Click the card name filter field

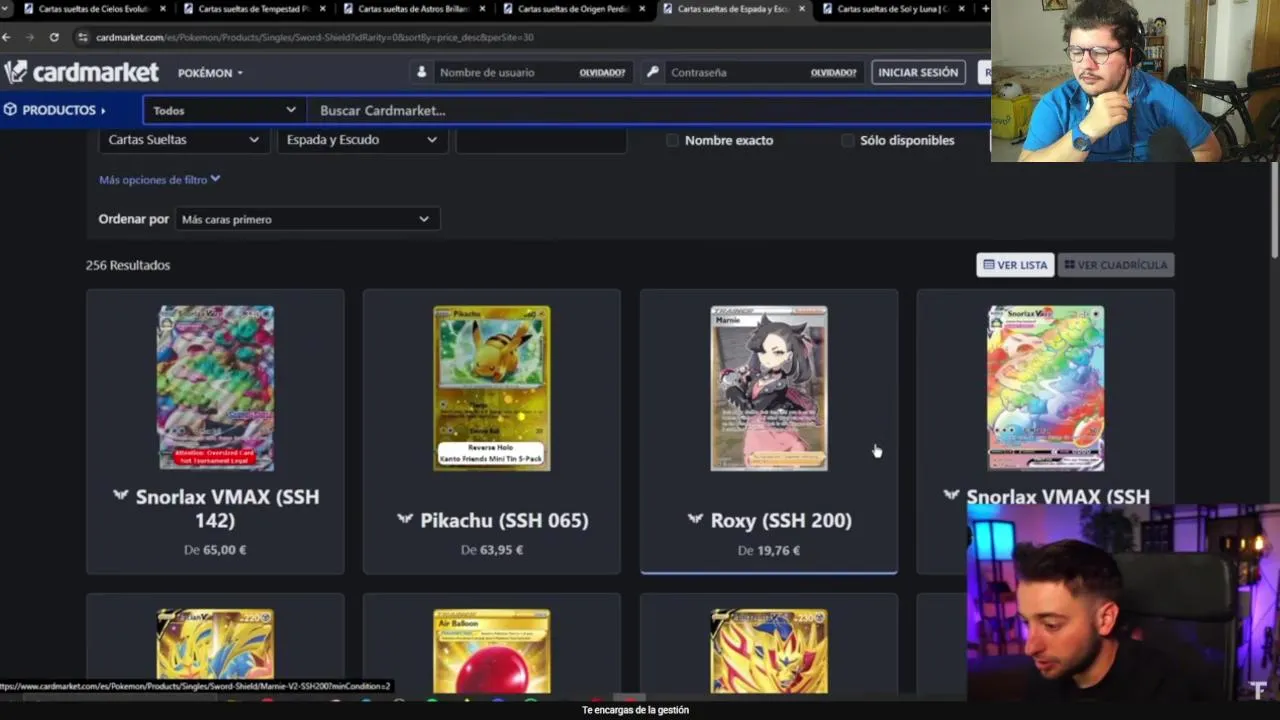point(541,140)
